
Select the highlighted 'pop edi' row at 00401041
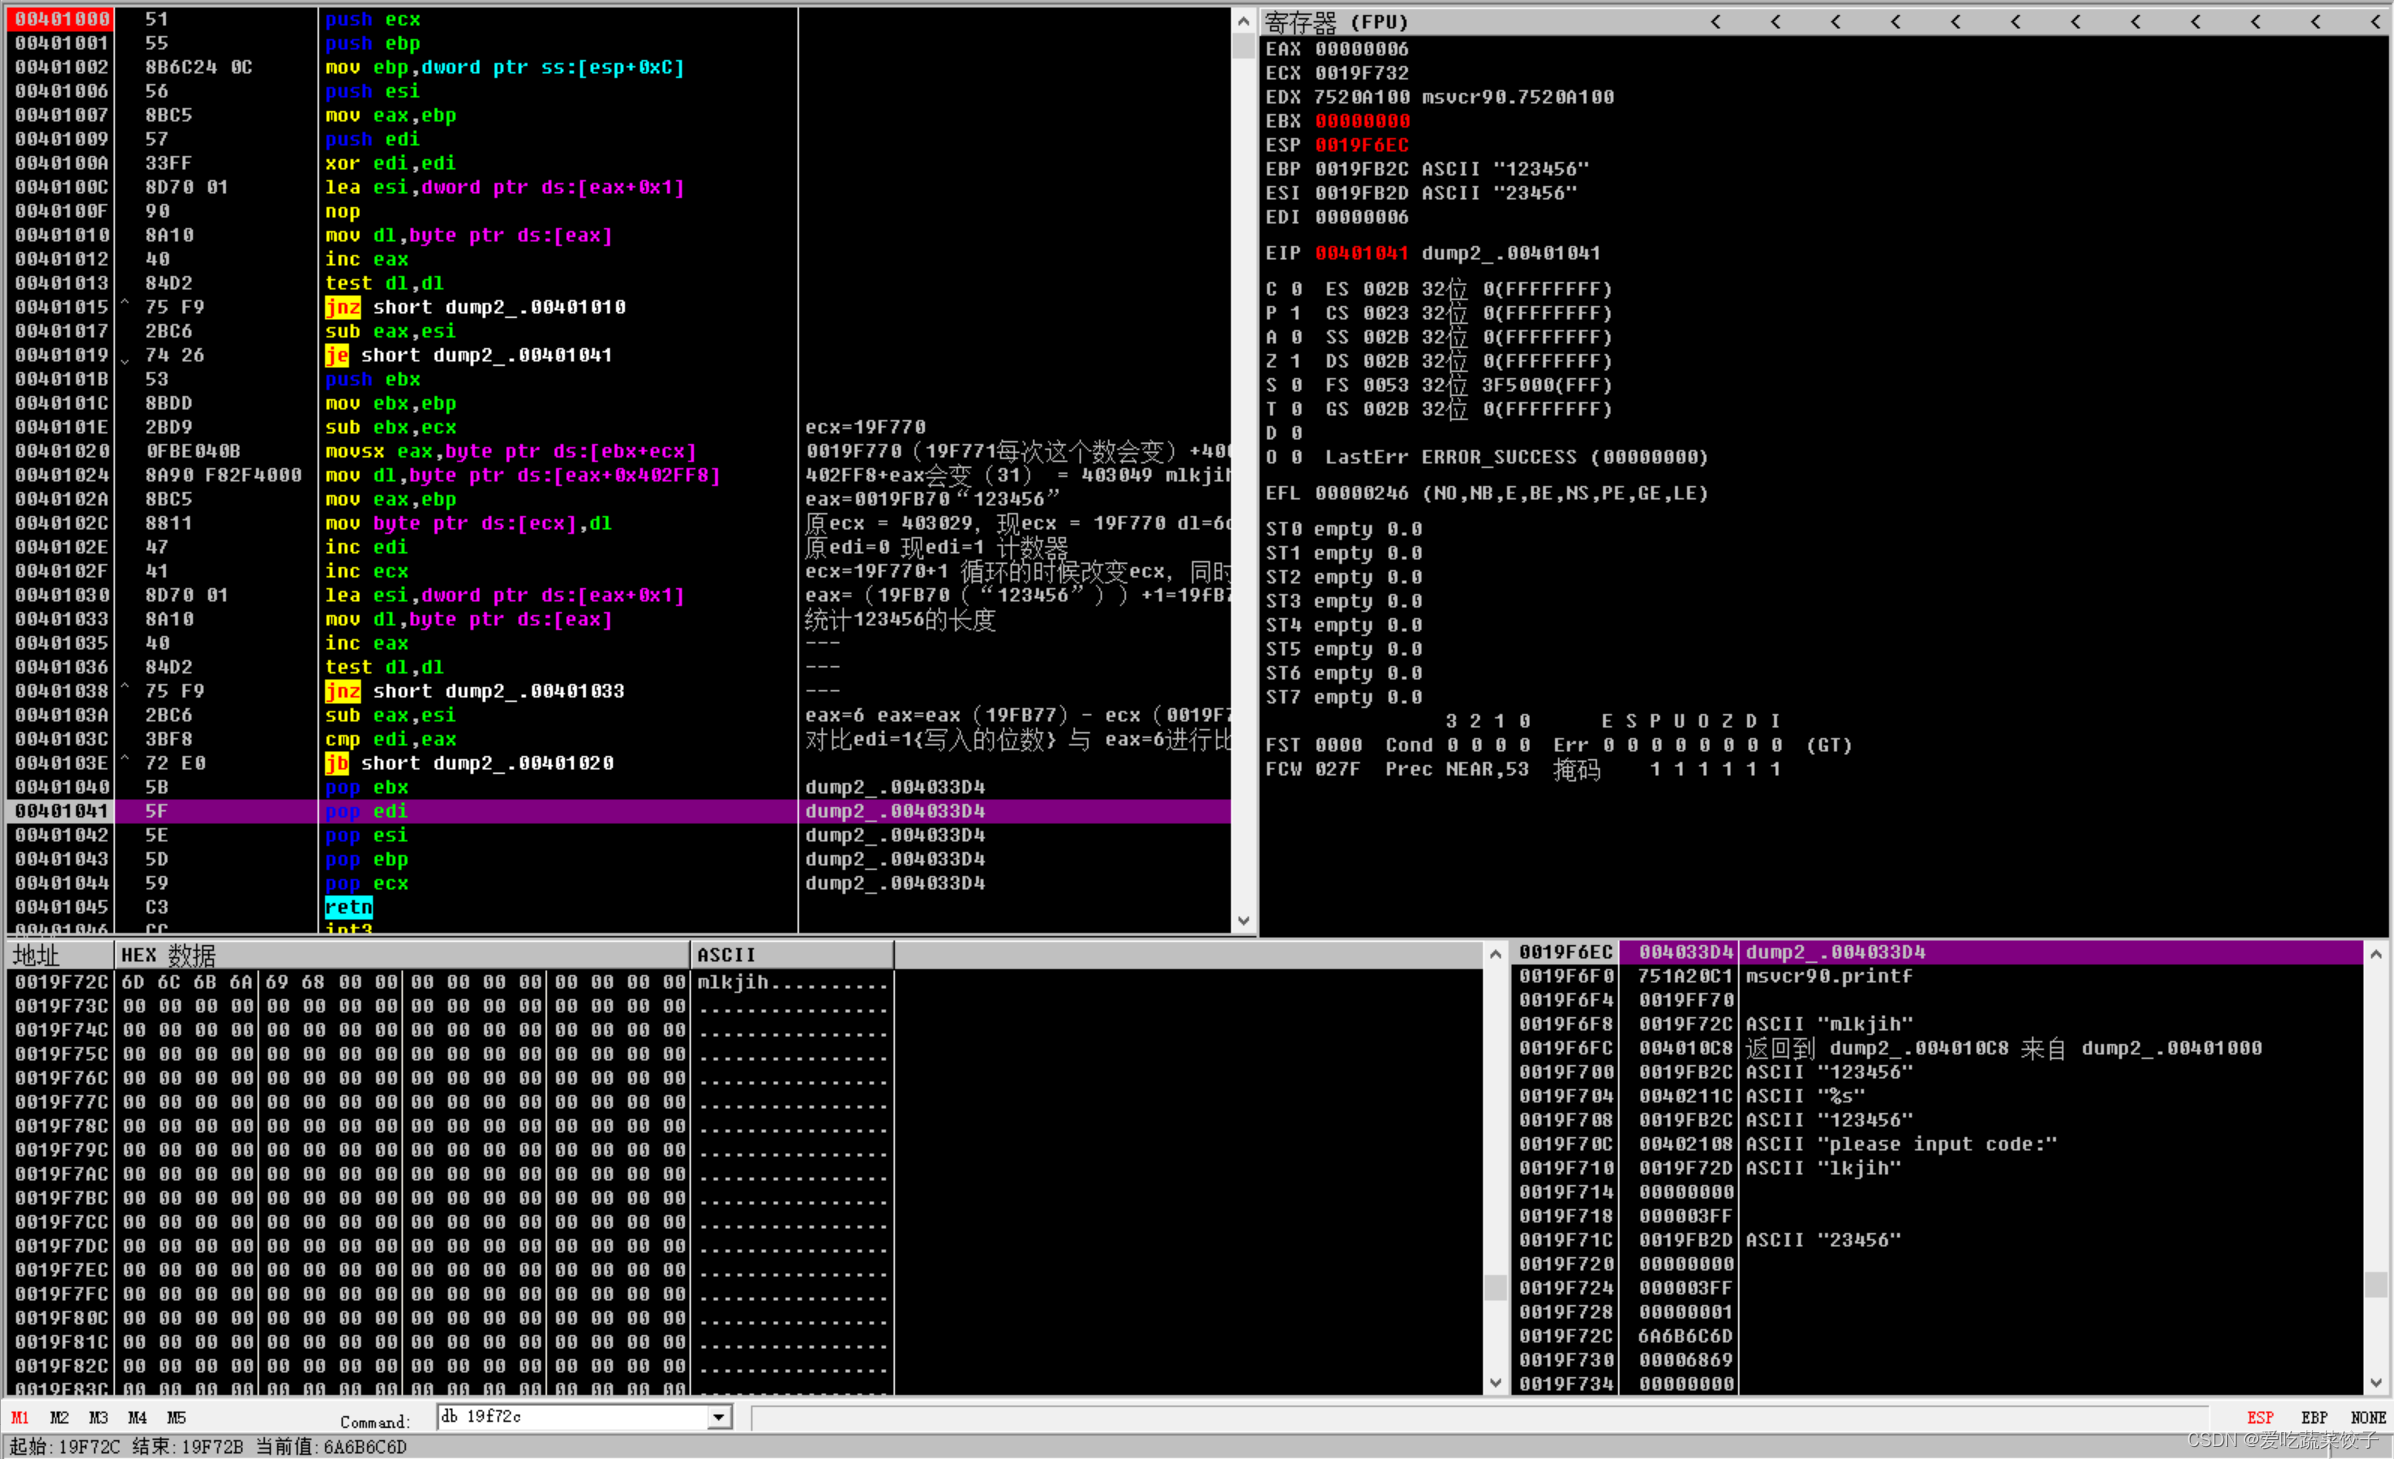click(x=619, y=811)
